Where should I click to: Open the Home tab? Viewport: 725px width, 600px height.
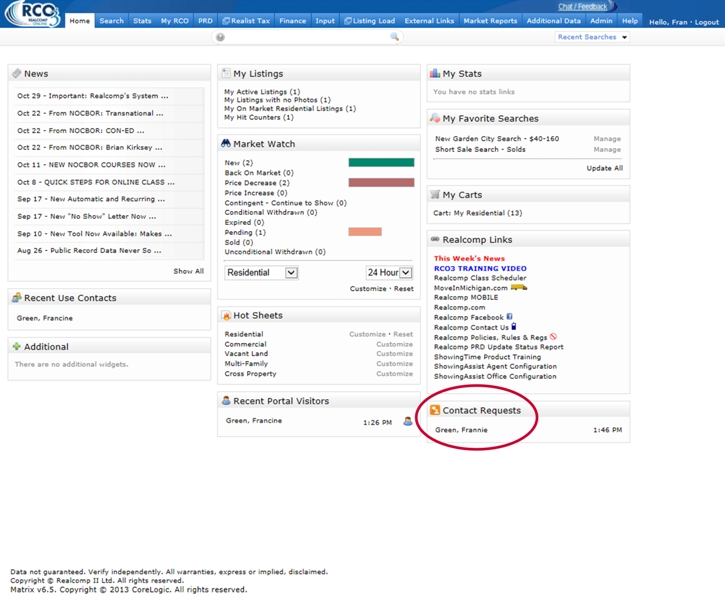[x=80, y=21]
